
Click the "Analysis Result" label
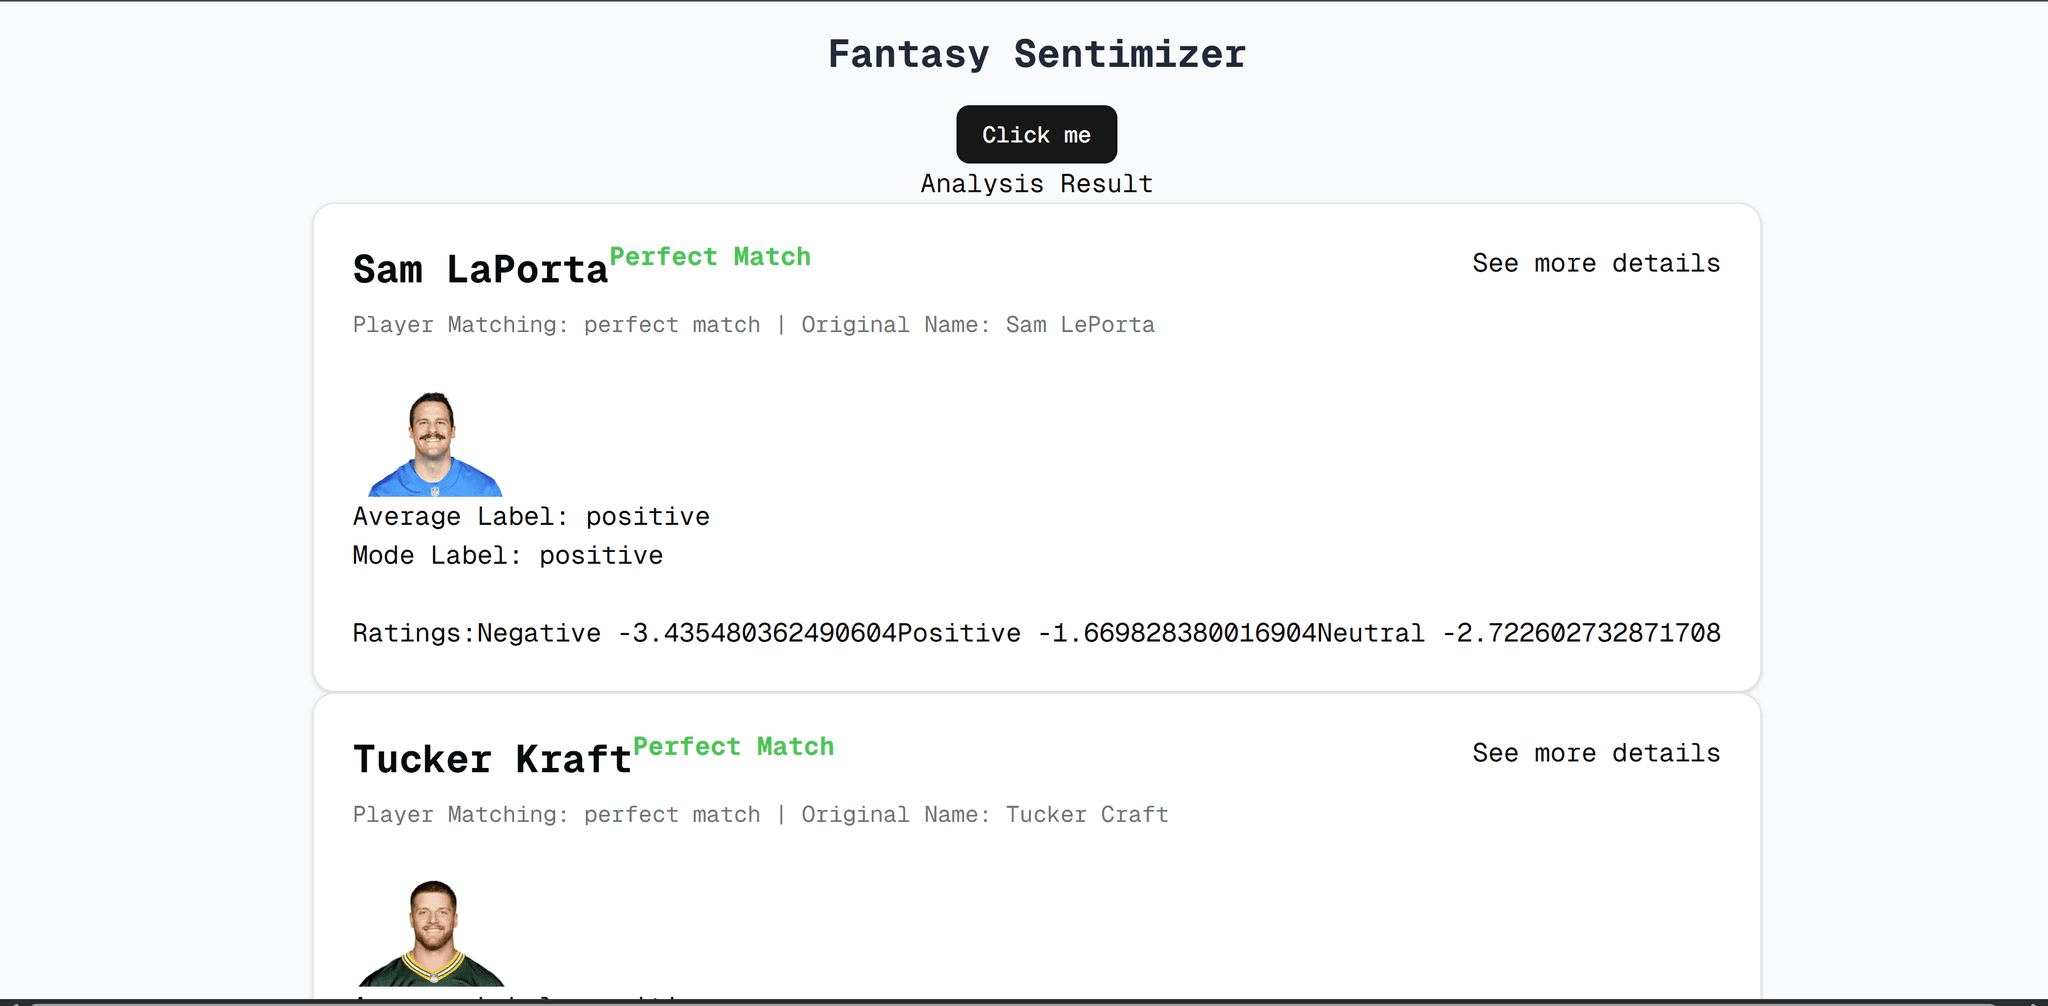coord(1036,184)
